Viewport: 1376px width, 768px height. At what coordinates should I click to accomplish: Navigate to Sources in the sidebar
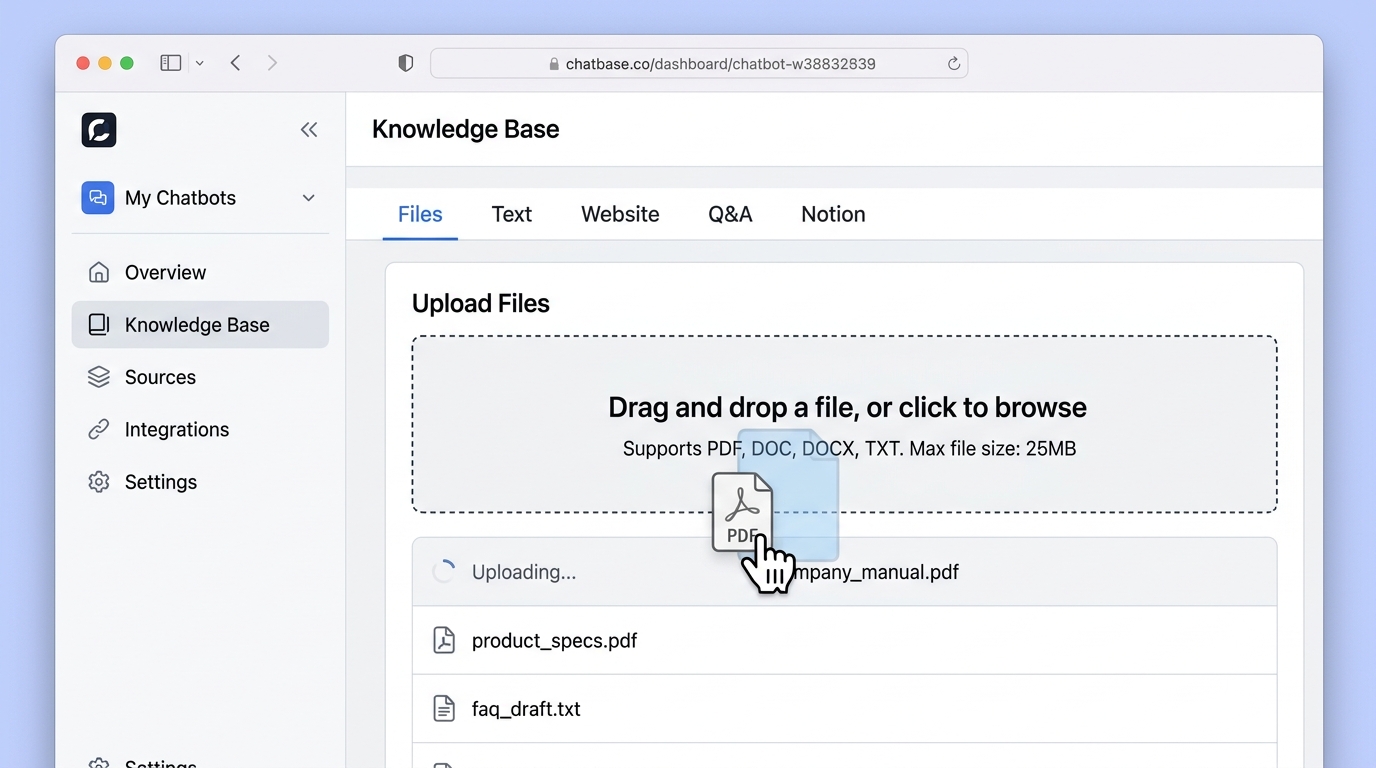point(160,377)
